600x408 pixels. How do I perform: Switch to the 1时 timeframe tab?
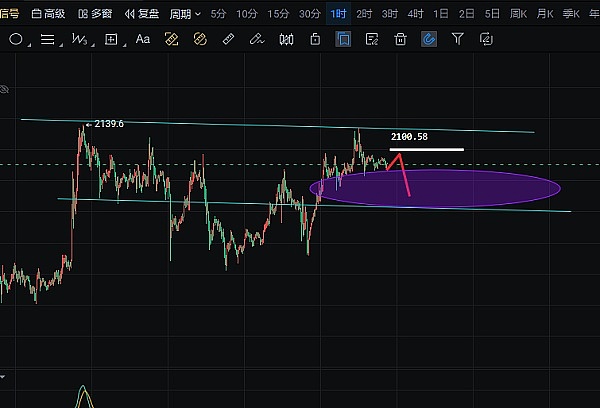click(339, 14)
